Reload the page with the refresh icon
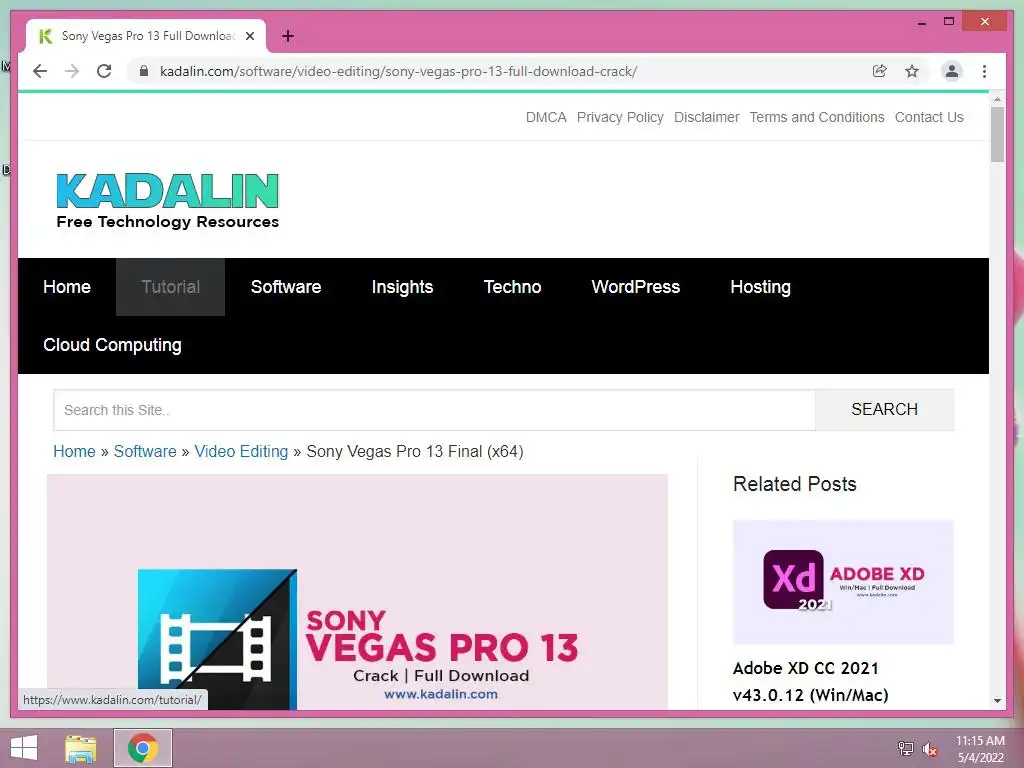 (x=104, y=71)
